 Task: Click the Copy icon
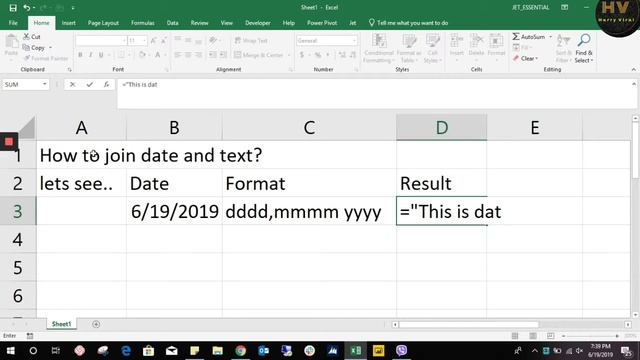[26, 47]
